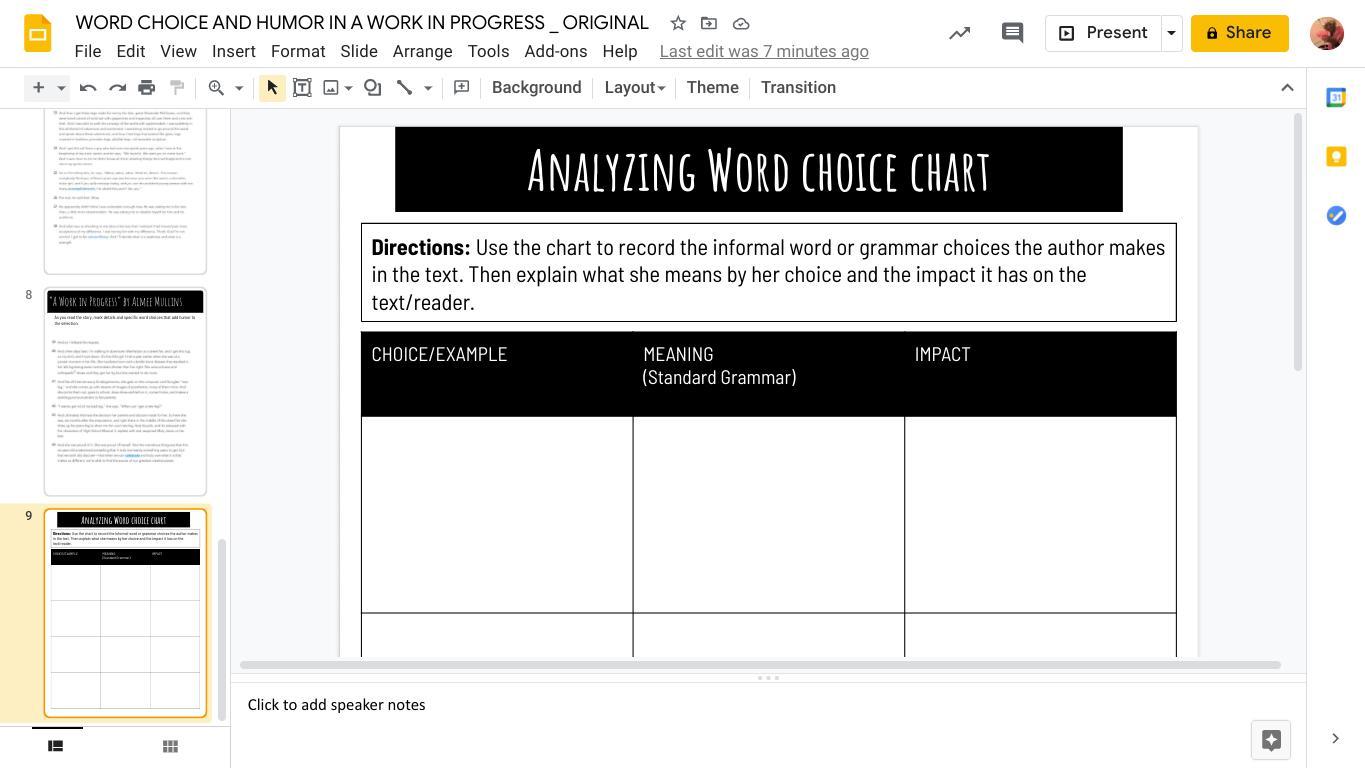This screenshot has width=1365, height=768.
Task: Open Google Calendar side panel
Action: (1336, 97)
